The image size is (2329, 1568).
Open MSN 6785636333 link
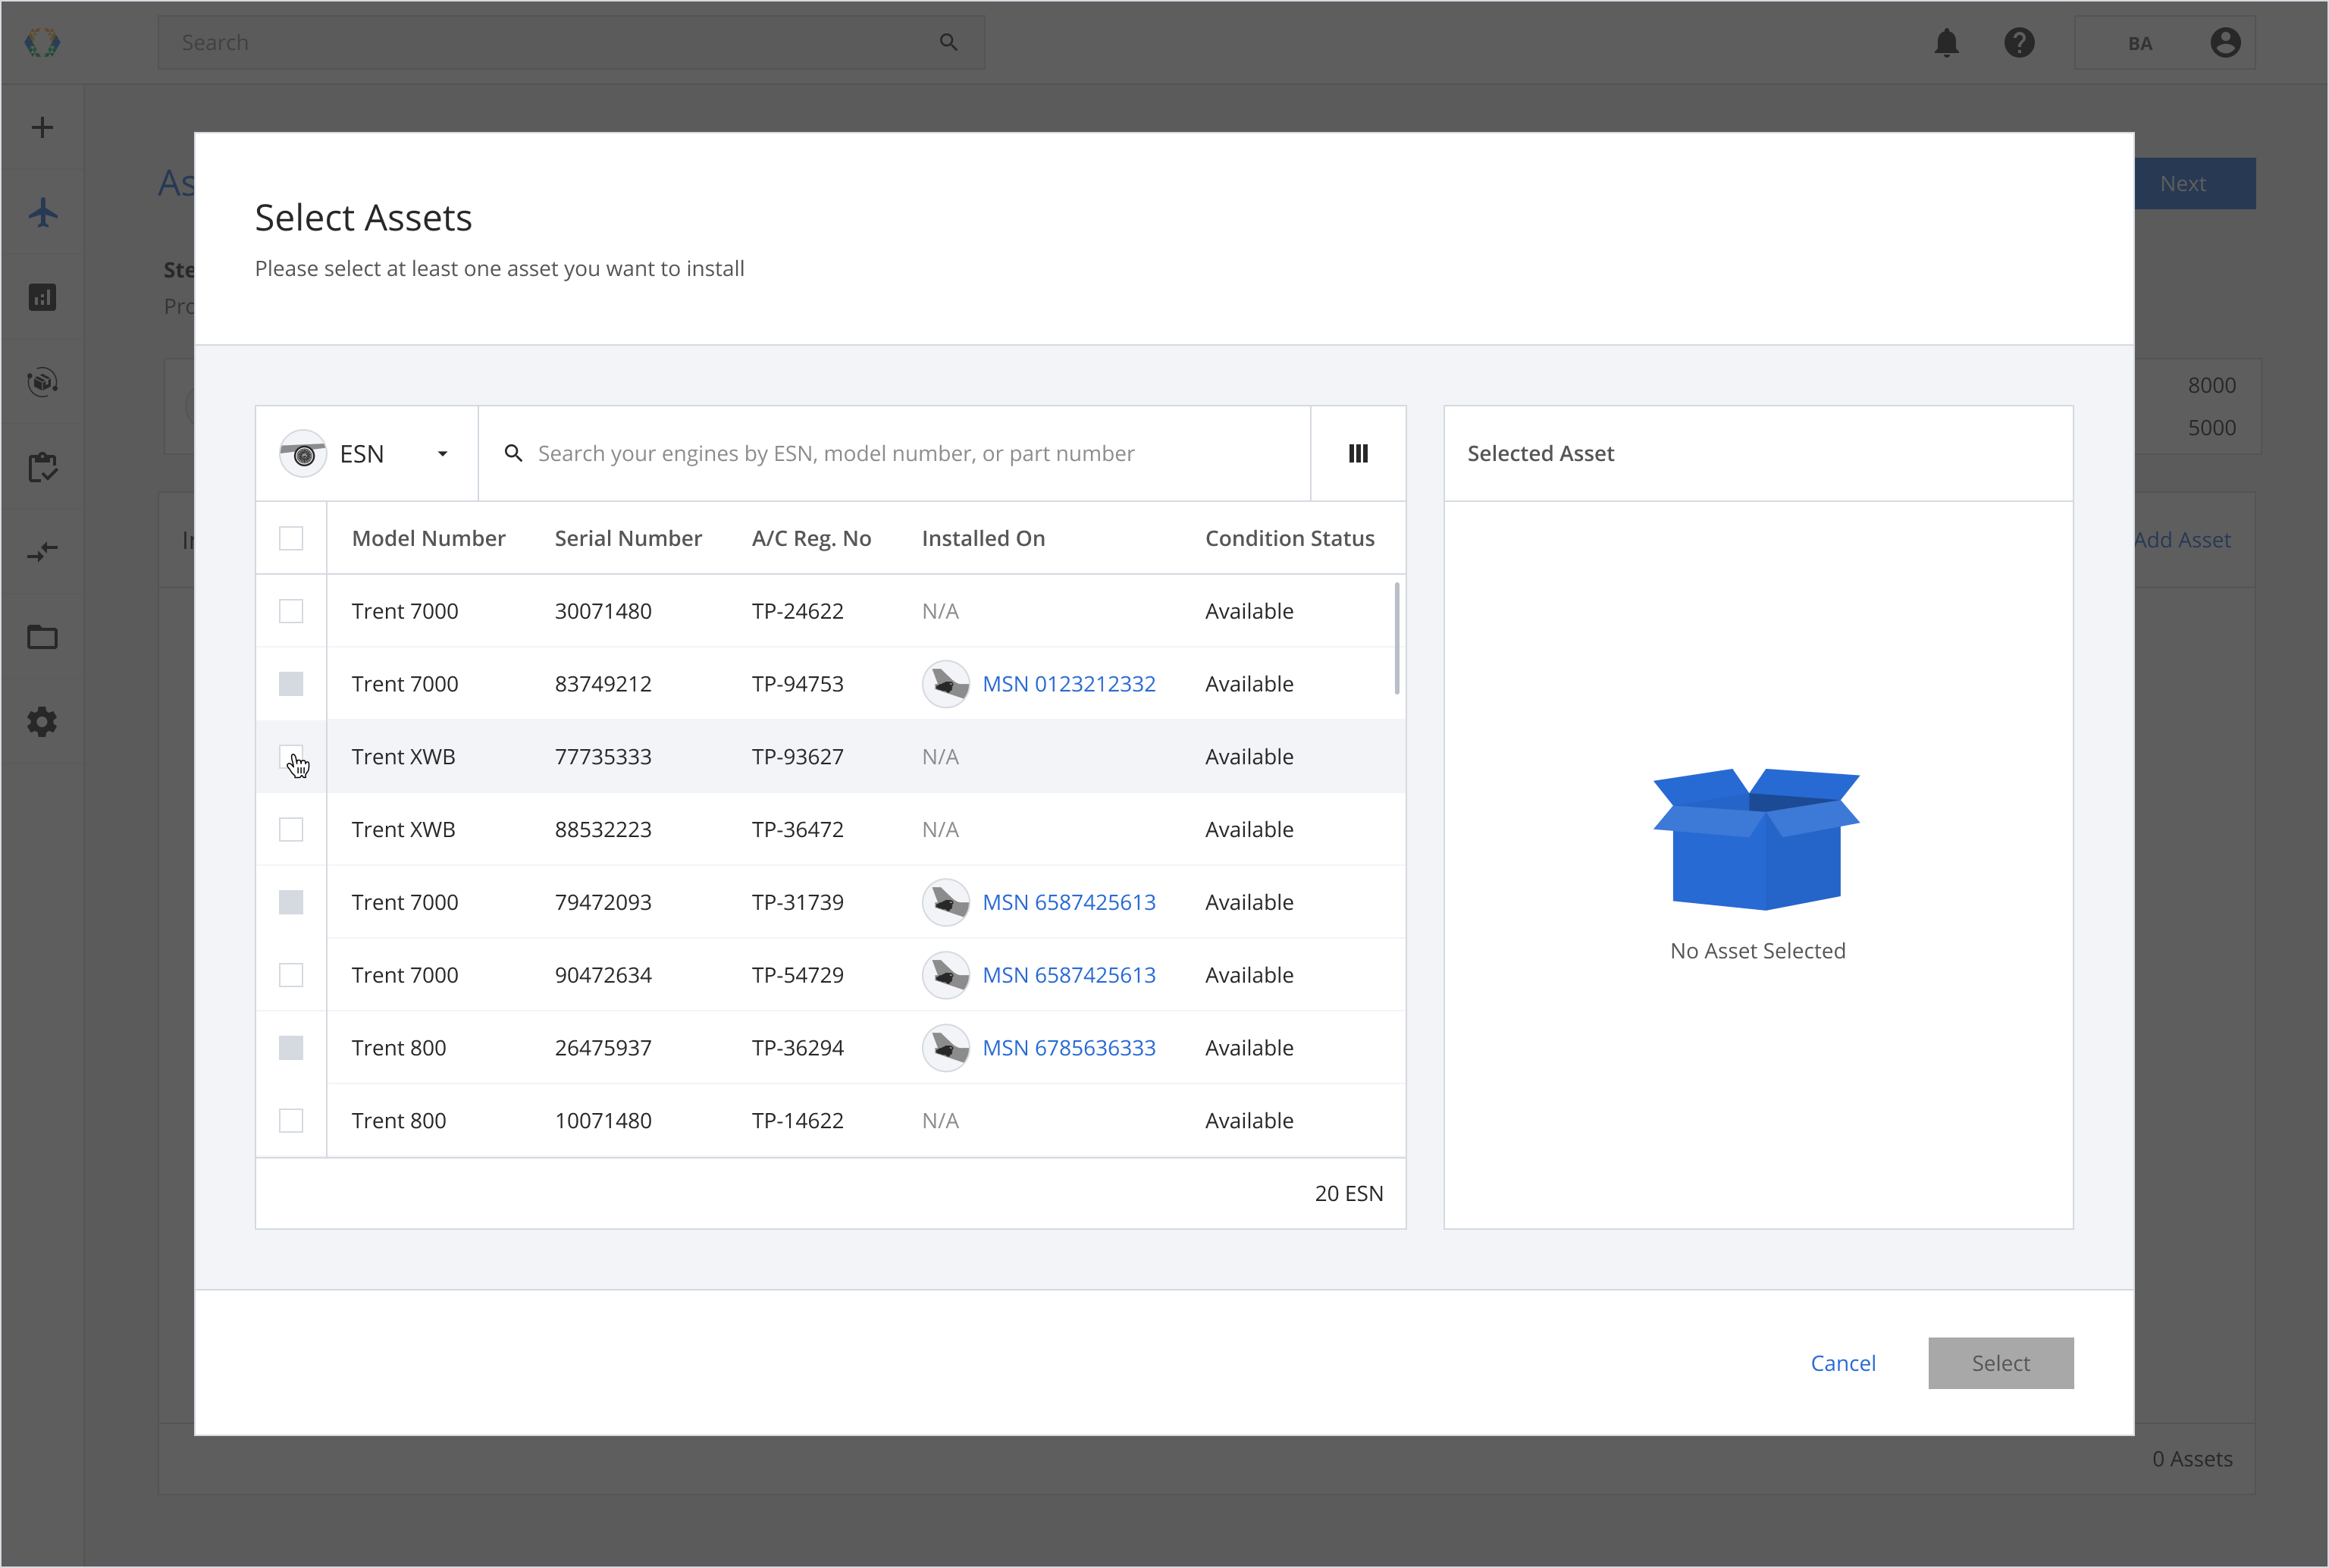click(x=1069, y=1048)
